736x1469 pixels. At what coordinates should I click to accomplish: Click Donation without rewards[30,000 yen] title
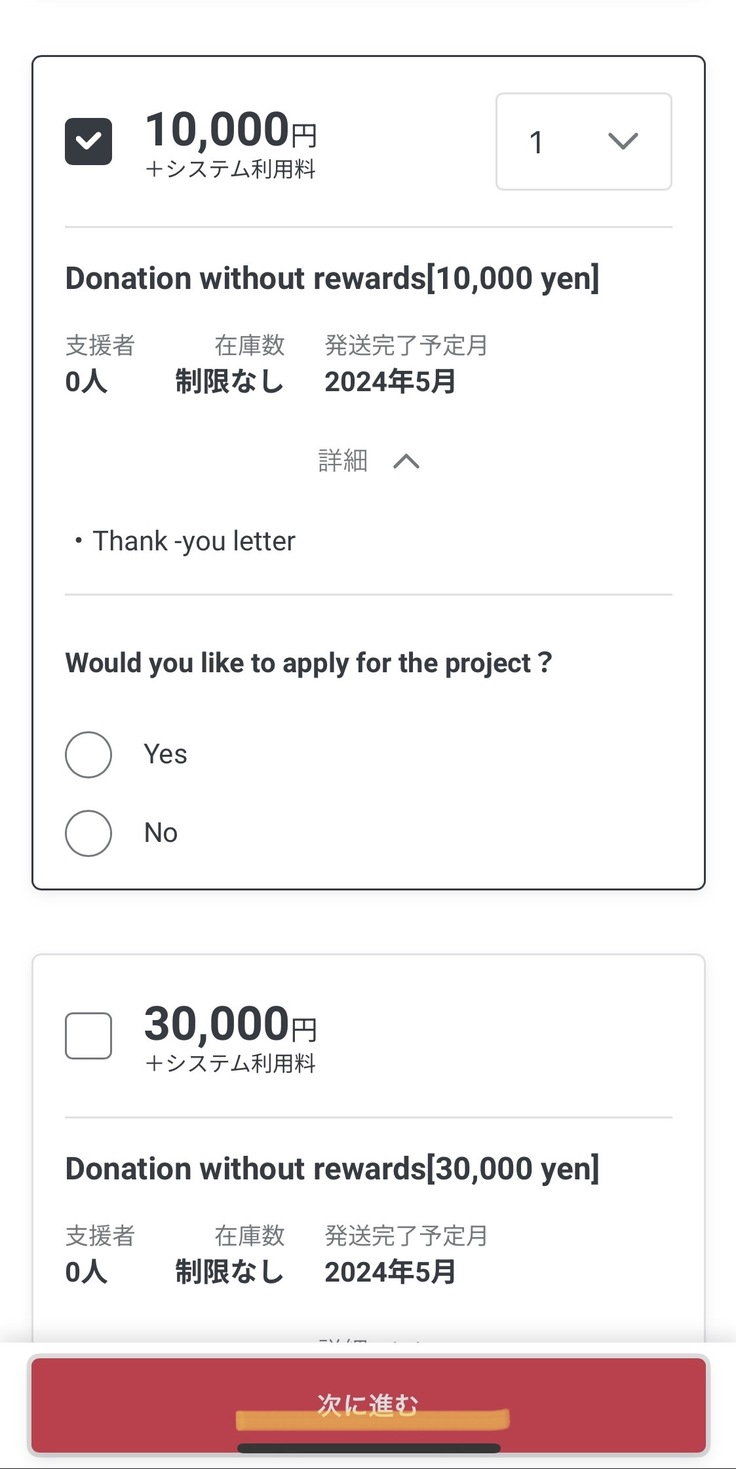(332, 1169)
